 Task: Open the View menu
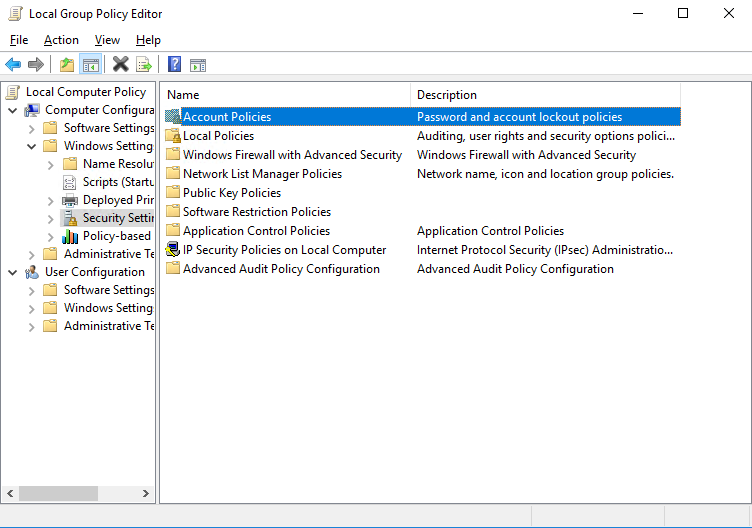tap(107, 40)
